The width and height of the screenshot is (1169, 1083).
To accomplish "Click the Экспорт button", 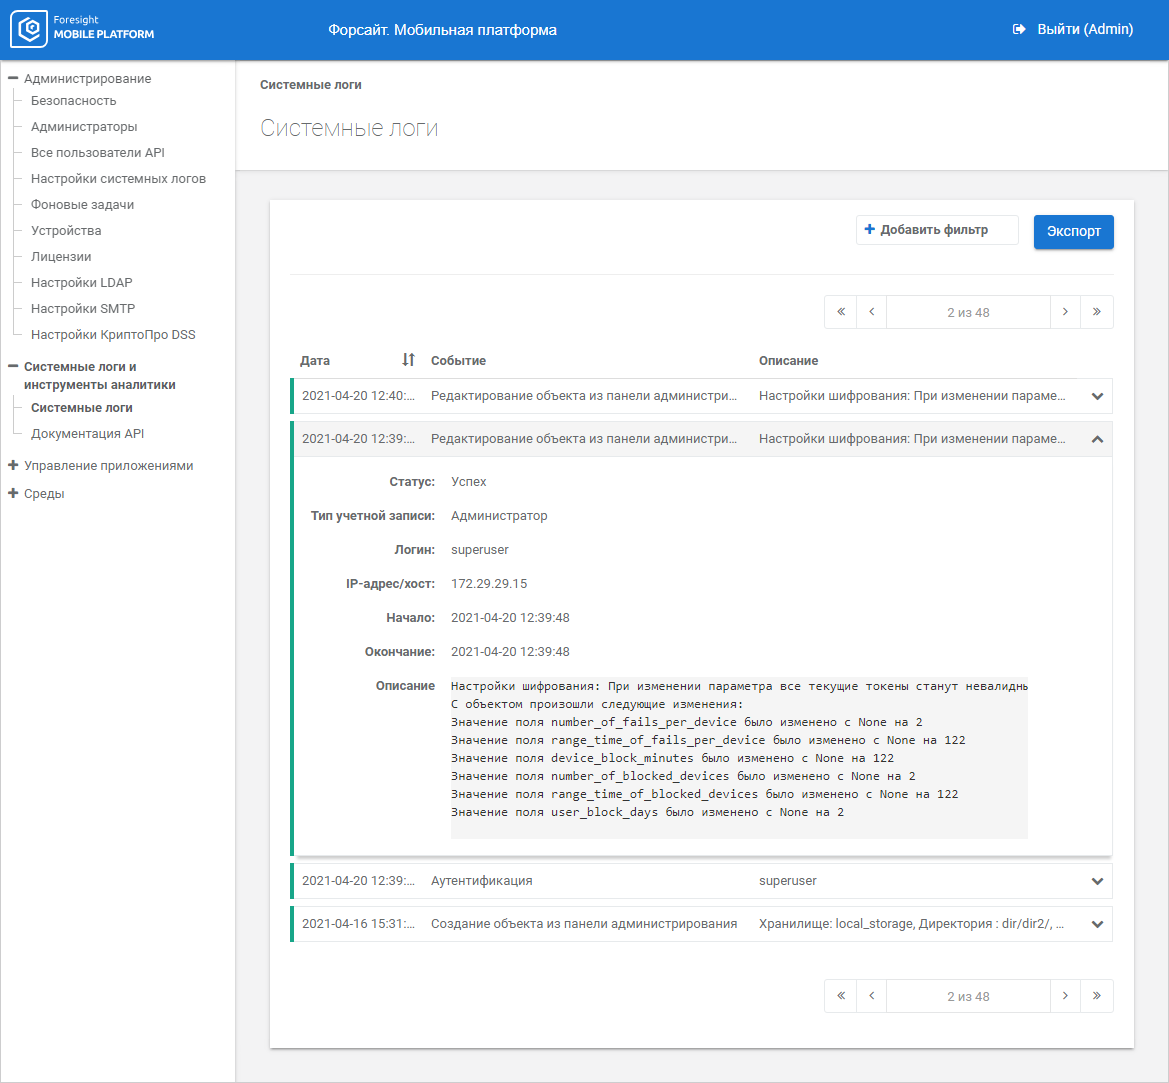I will (x=1073, y=231).
